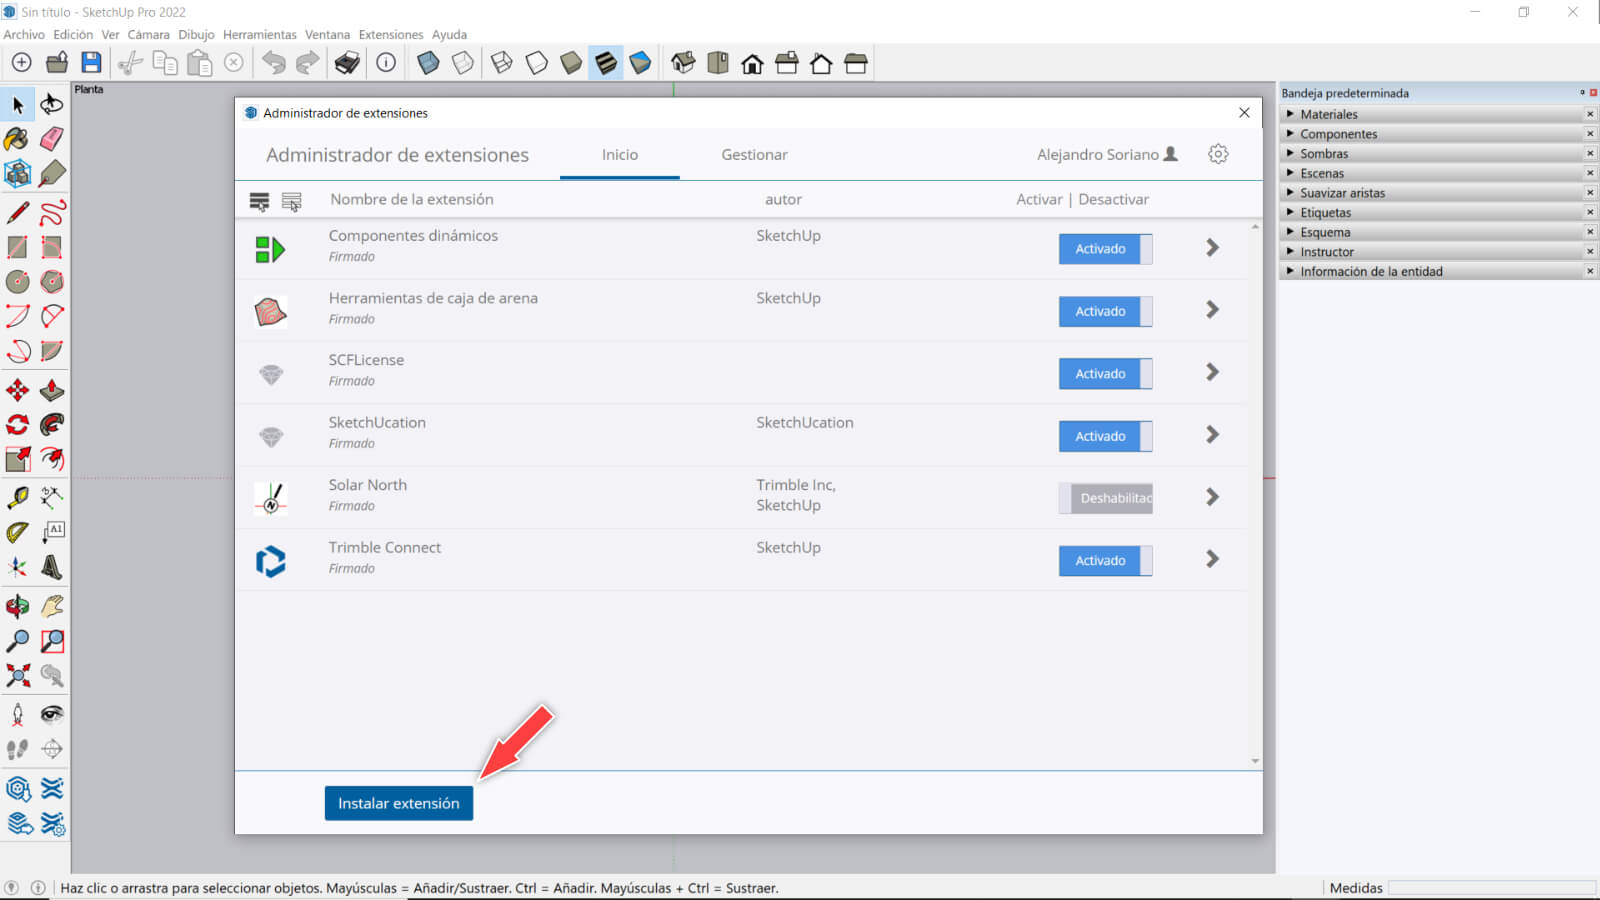The height and width of the screenshot is (900, 1600).
Task: Switch to Isometric view icon
Action: pos(683,63)
